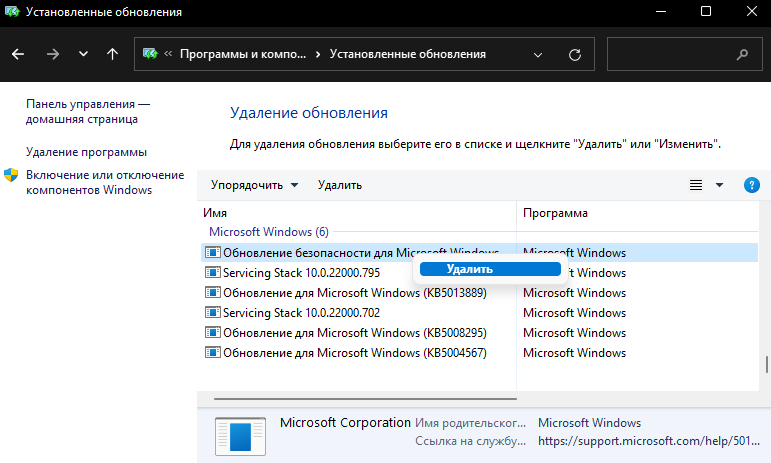The height and width of the screenshot is (463, 771).
Task: Click the large update thumbnail in details pane
Action: click(240, 436)
